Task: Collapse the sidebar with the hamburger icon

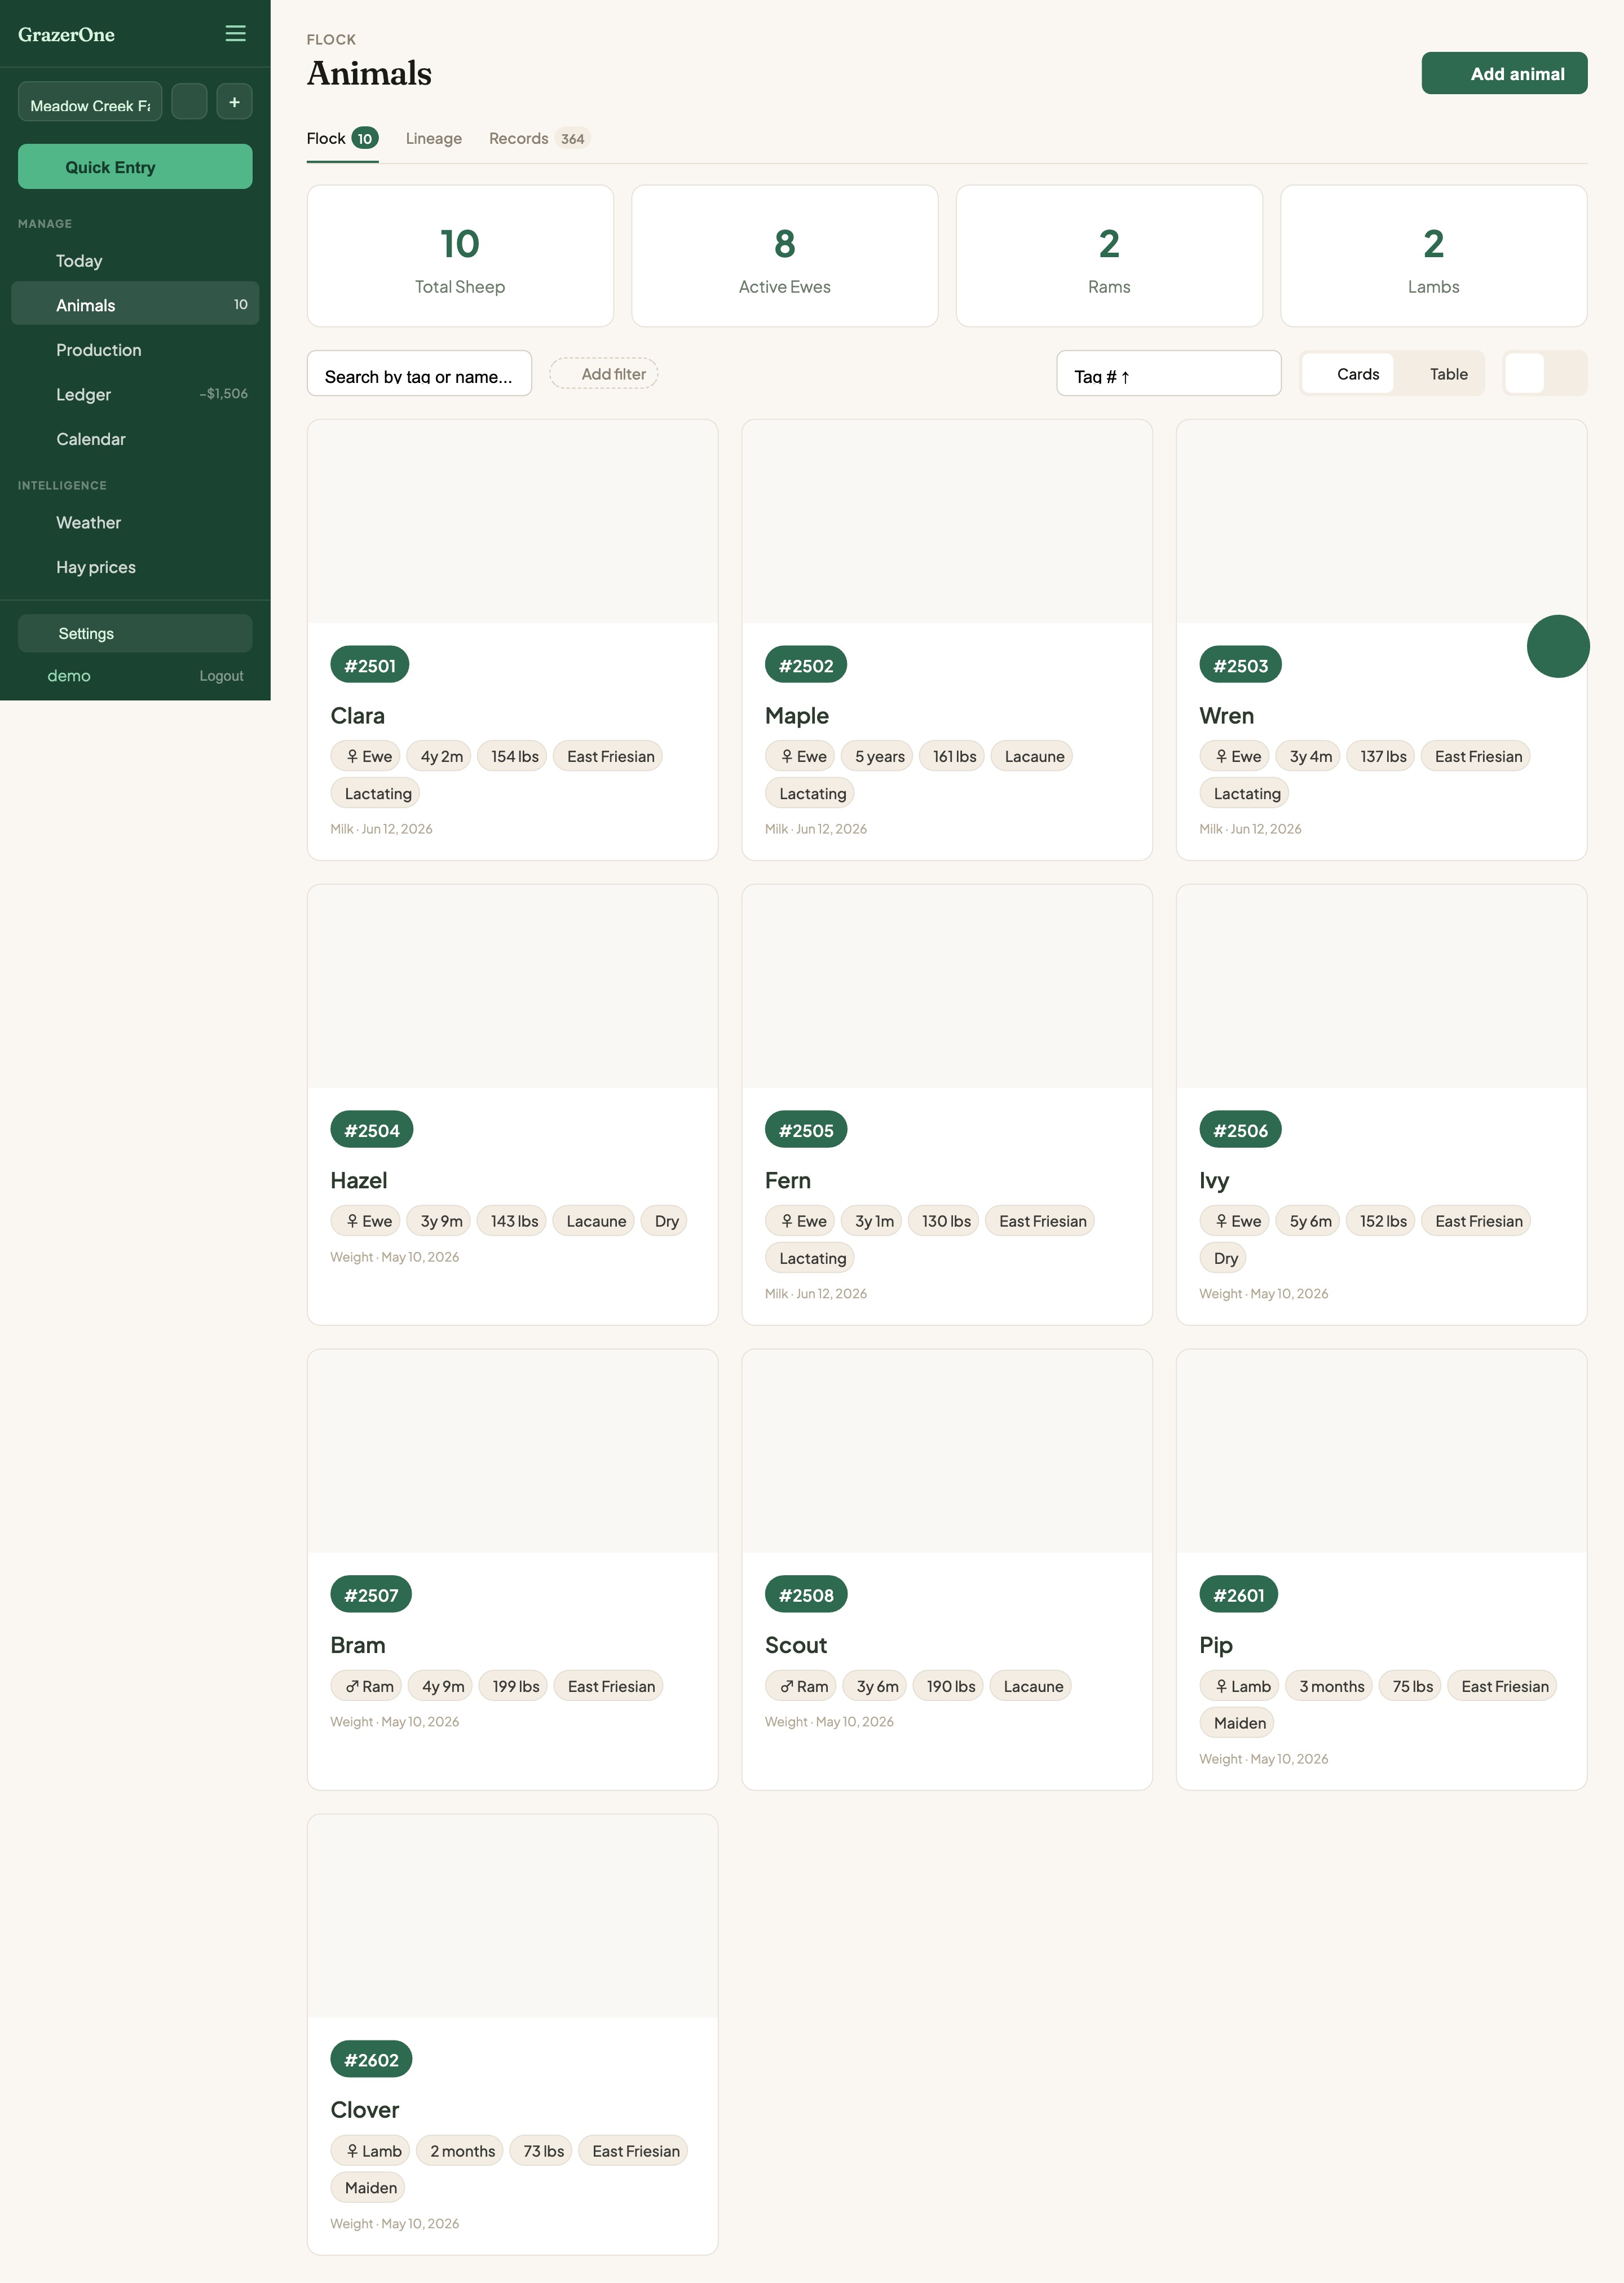Action: click(235, 34)
